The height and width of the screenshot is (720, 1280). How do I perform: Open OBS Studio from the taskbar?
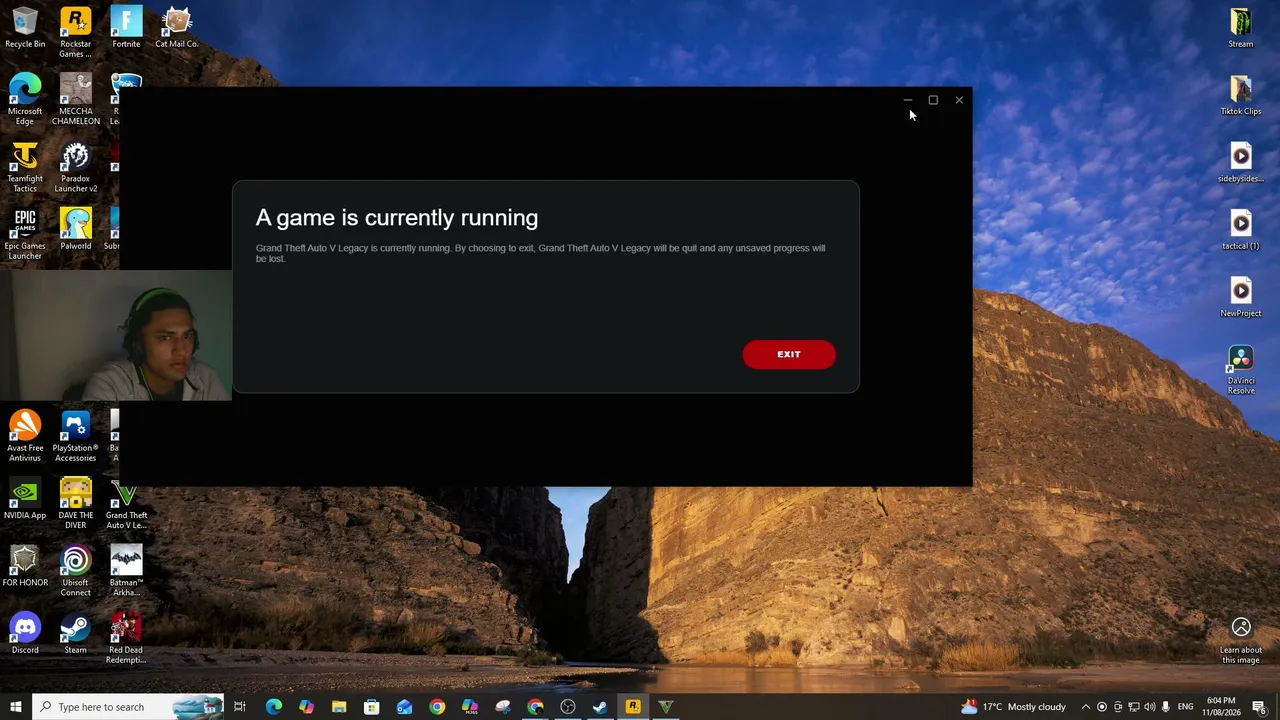click(568, 707)
